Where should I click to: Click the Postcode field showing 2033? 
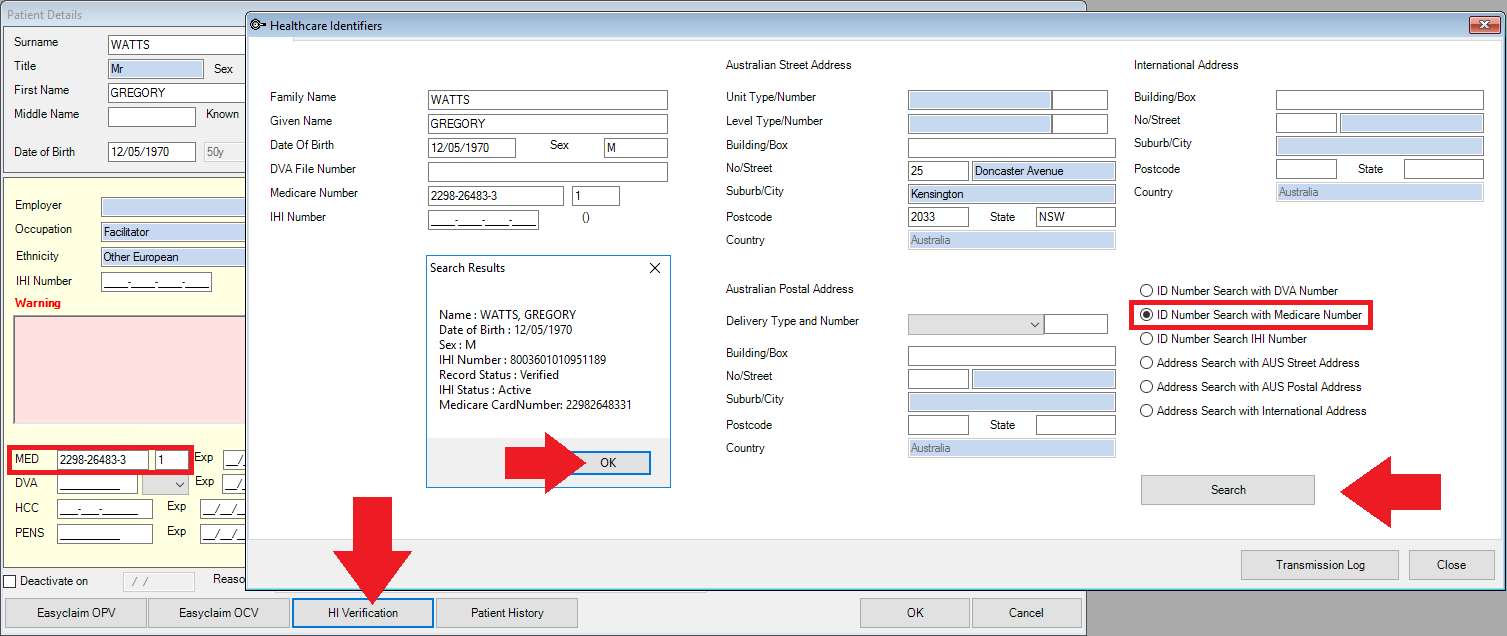click(938, 217)
